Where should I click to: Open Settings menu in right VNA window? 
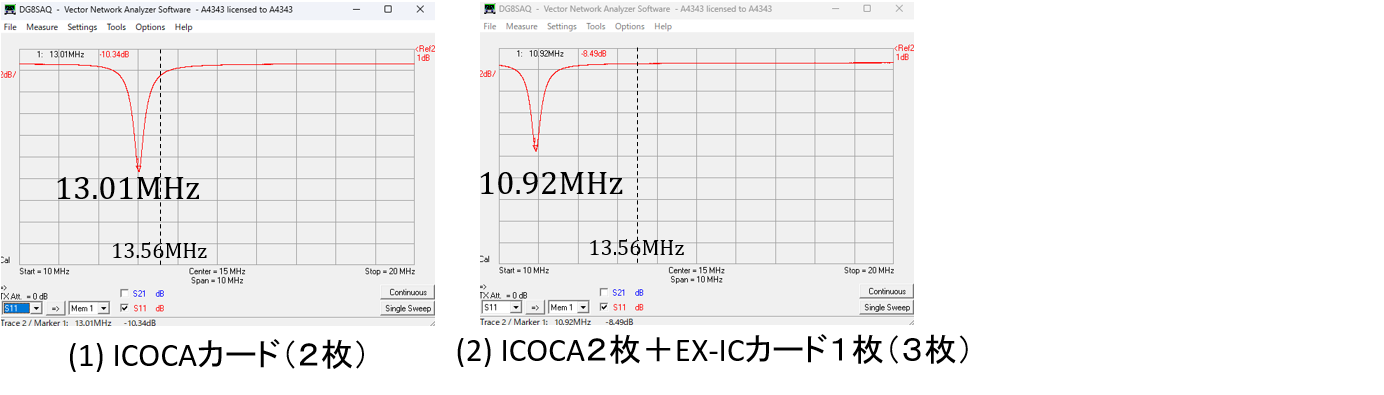click(x=561, y=26)
